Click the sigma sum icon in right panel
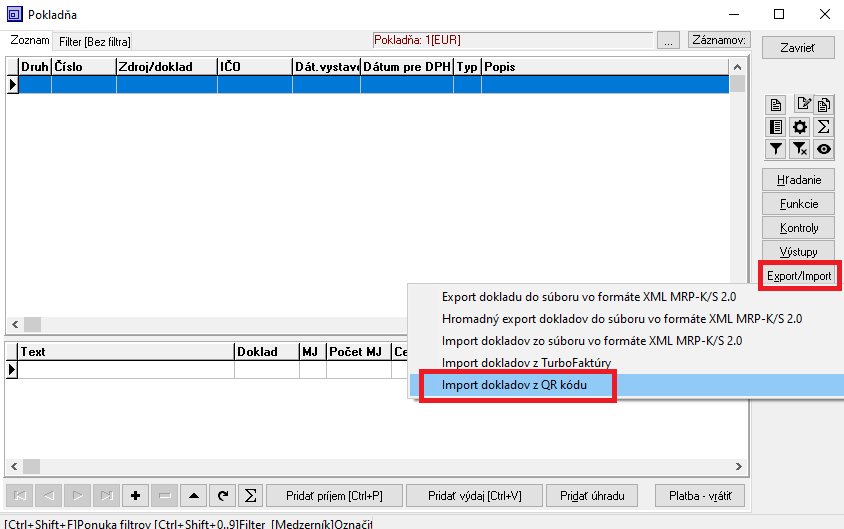 824,127
